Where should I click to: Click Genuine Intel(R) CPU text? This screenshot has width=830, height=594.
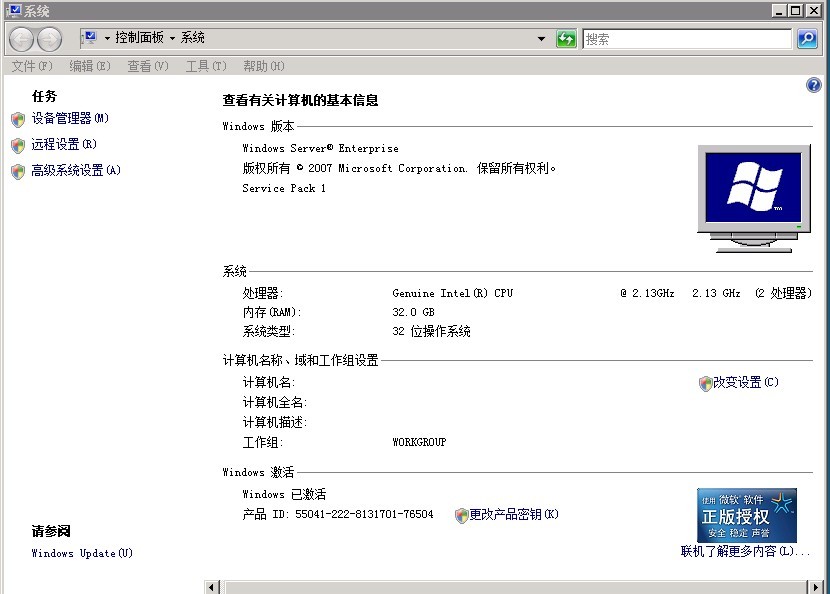pos(453,293)
